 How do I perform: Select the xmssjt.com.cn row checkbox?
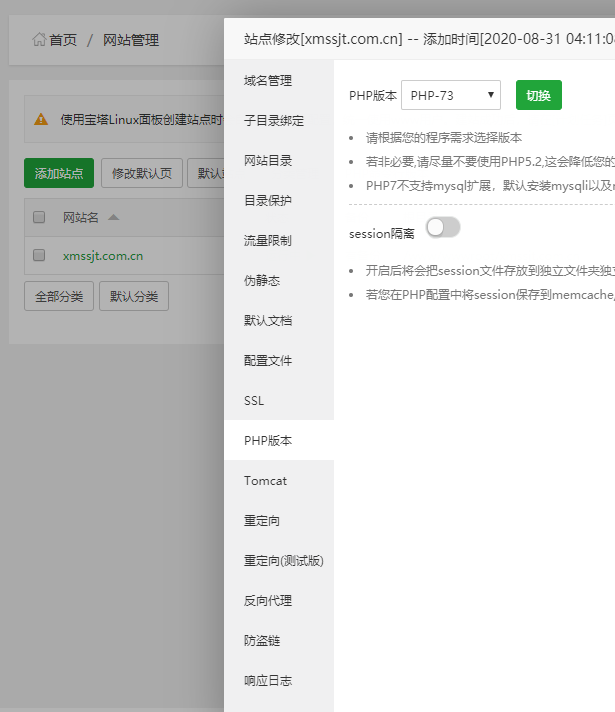click(39, 255)
